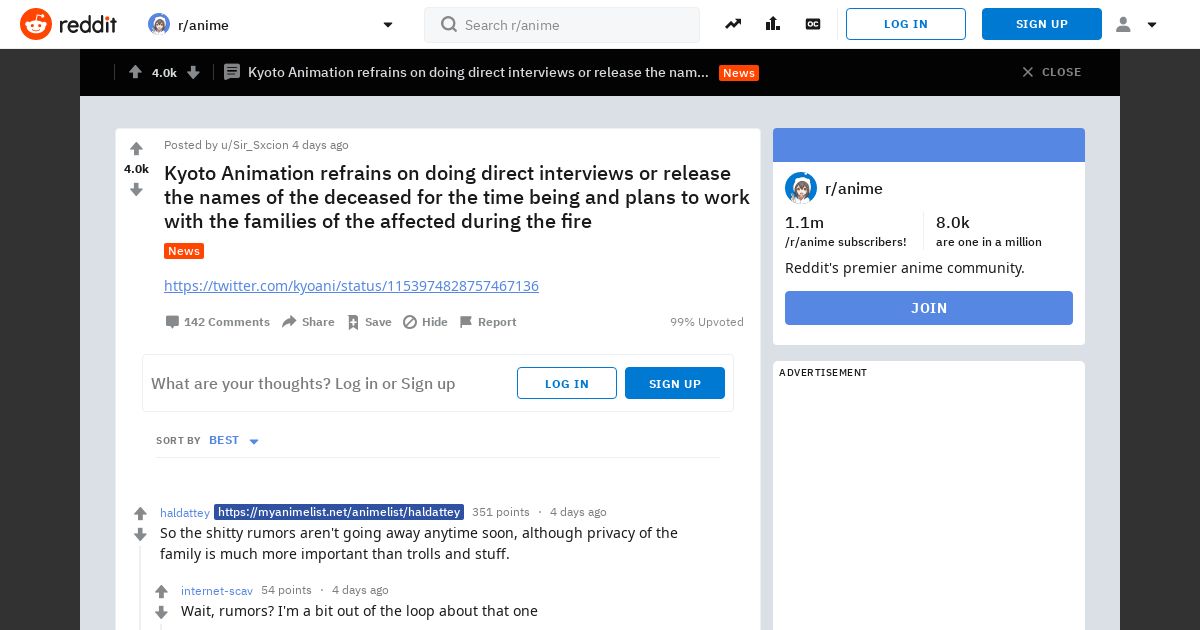Screen dimensions: 1200x630
Task: Save the post
Action: point(369,322)
